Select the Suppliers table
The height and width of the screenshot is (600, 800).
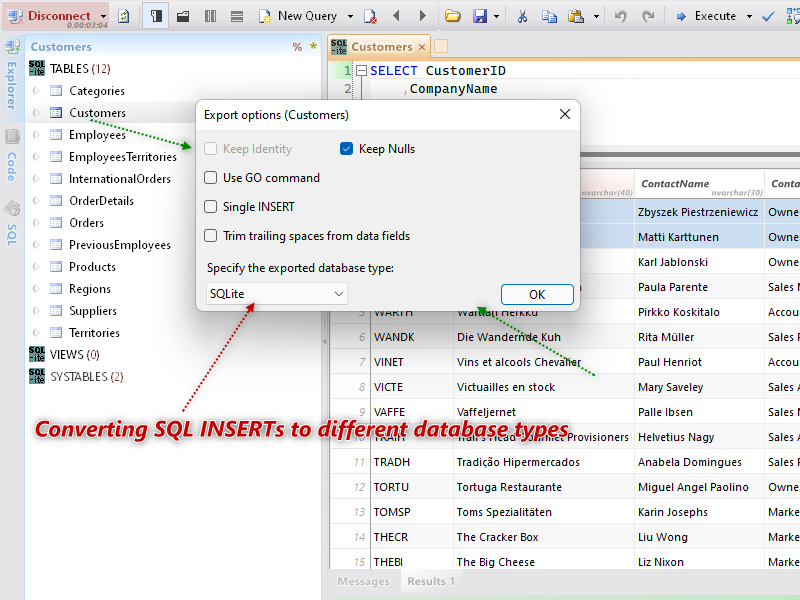pos(93,310)
